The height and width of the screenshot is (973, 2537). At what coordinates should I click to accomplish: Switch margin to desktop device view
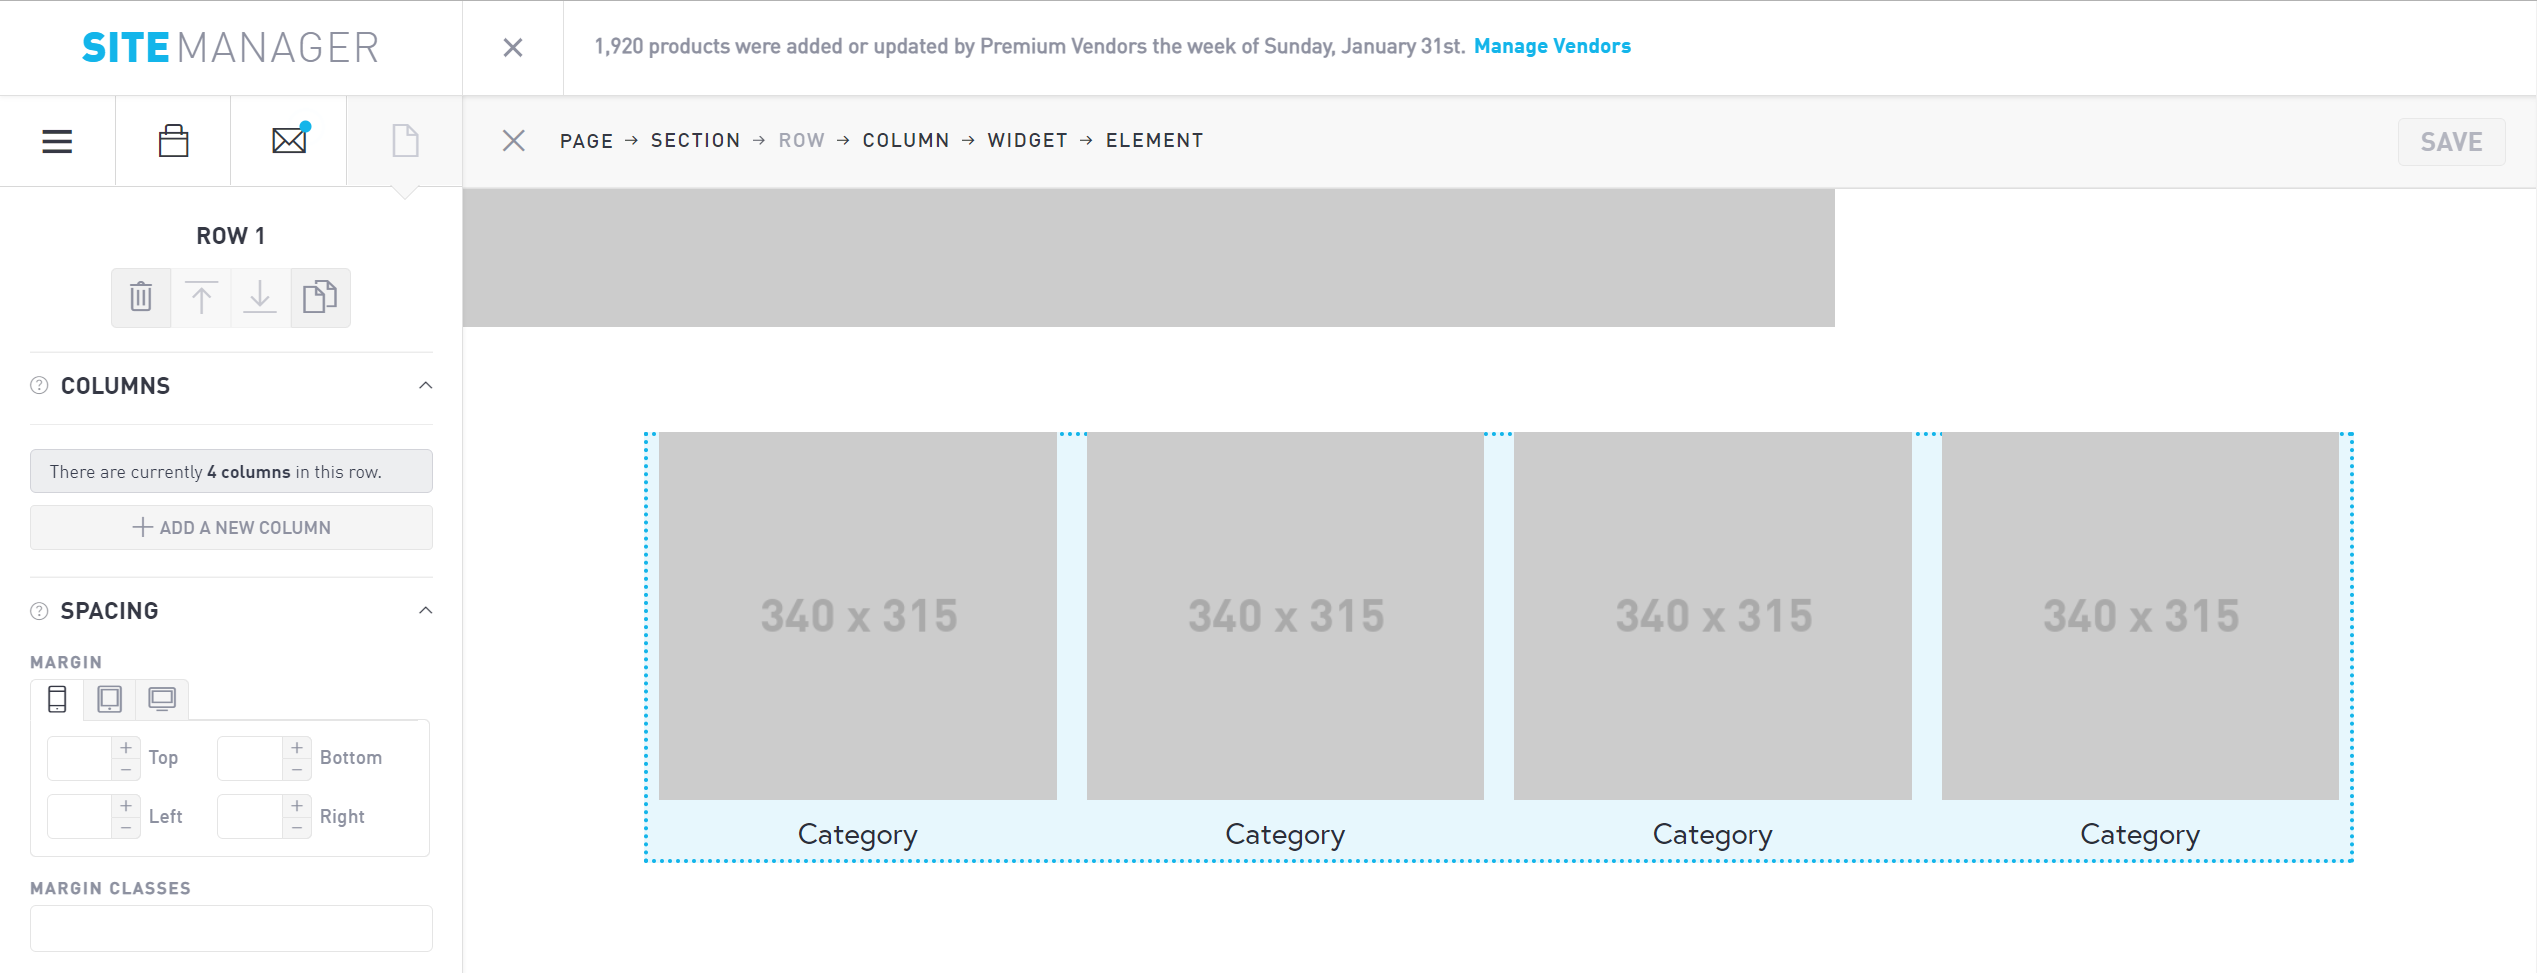click(162, 698)
